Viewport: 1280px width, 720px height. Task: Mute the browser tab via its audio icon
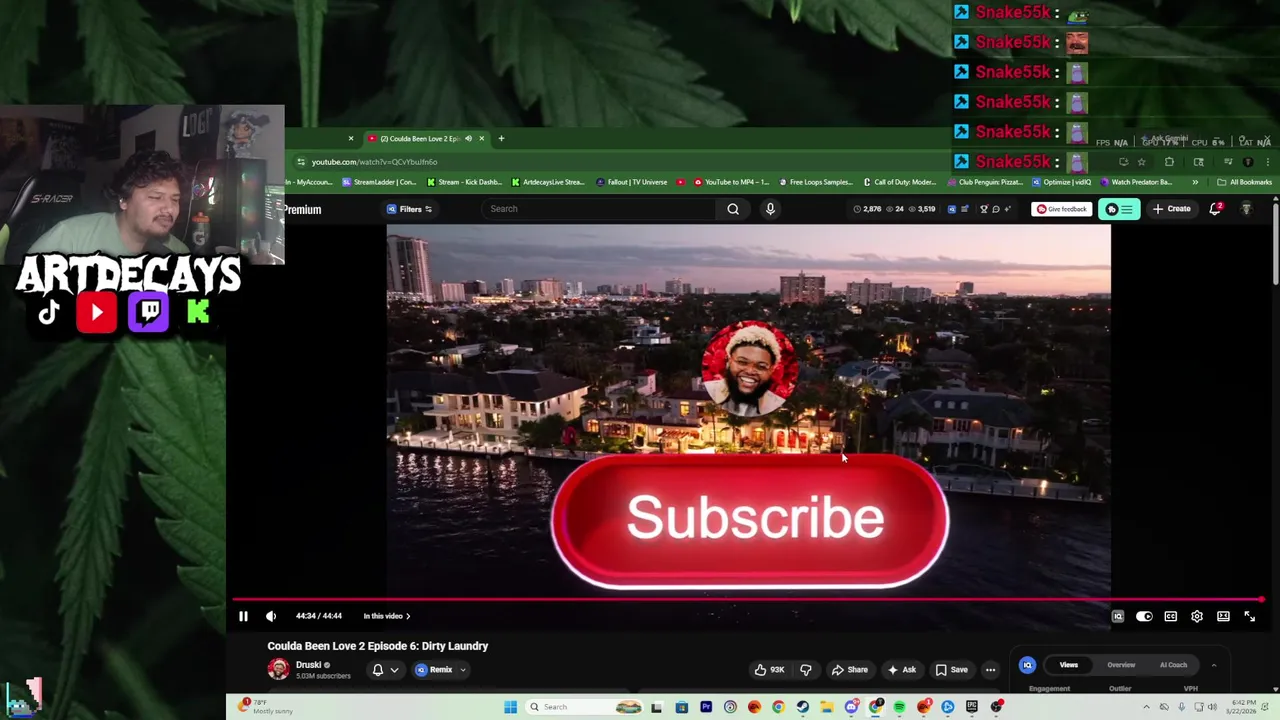point(468,139)
